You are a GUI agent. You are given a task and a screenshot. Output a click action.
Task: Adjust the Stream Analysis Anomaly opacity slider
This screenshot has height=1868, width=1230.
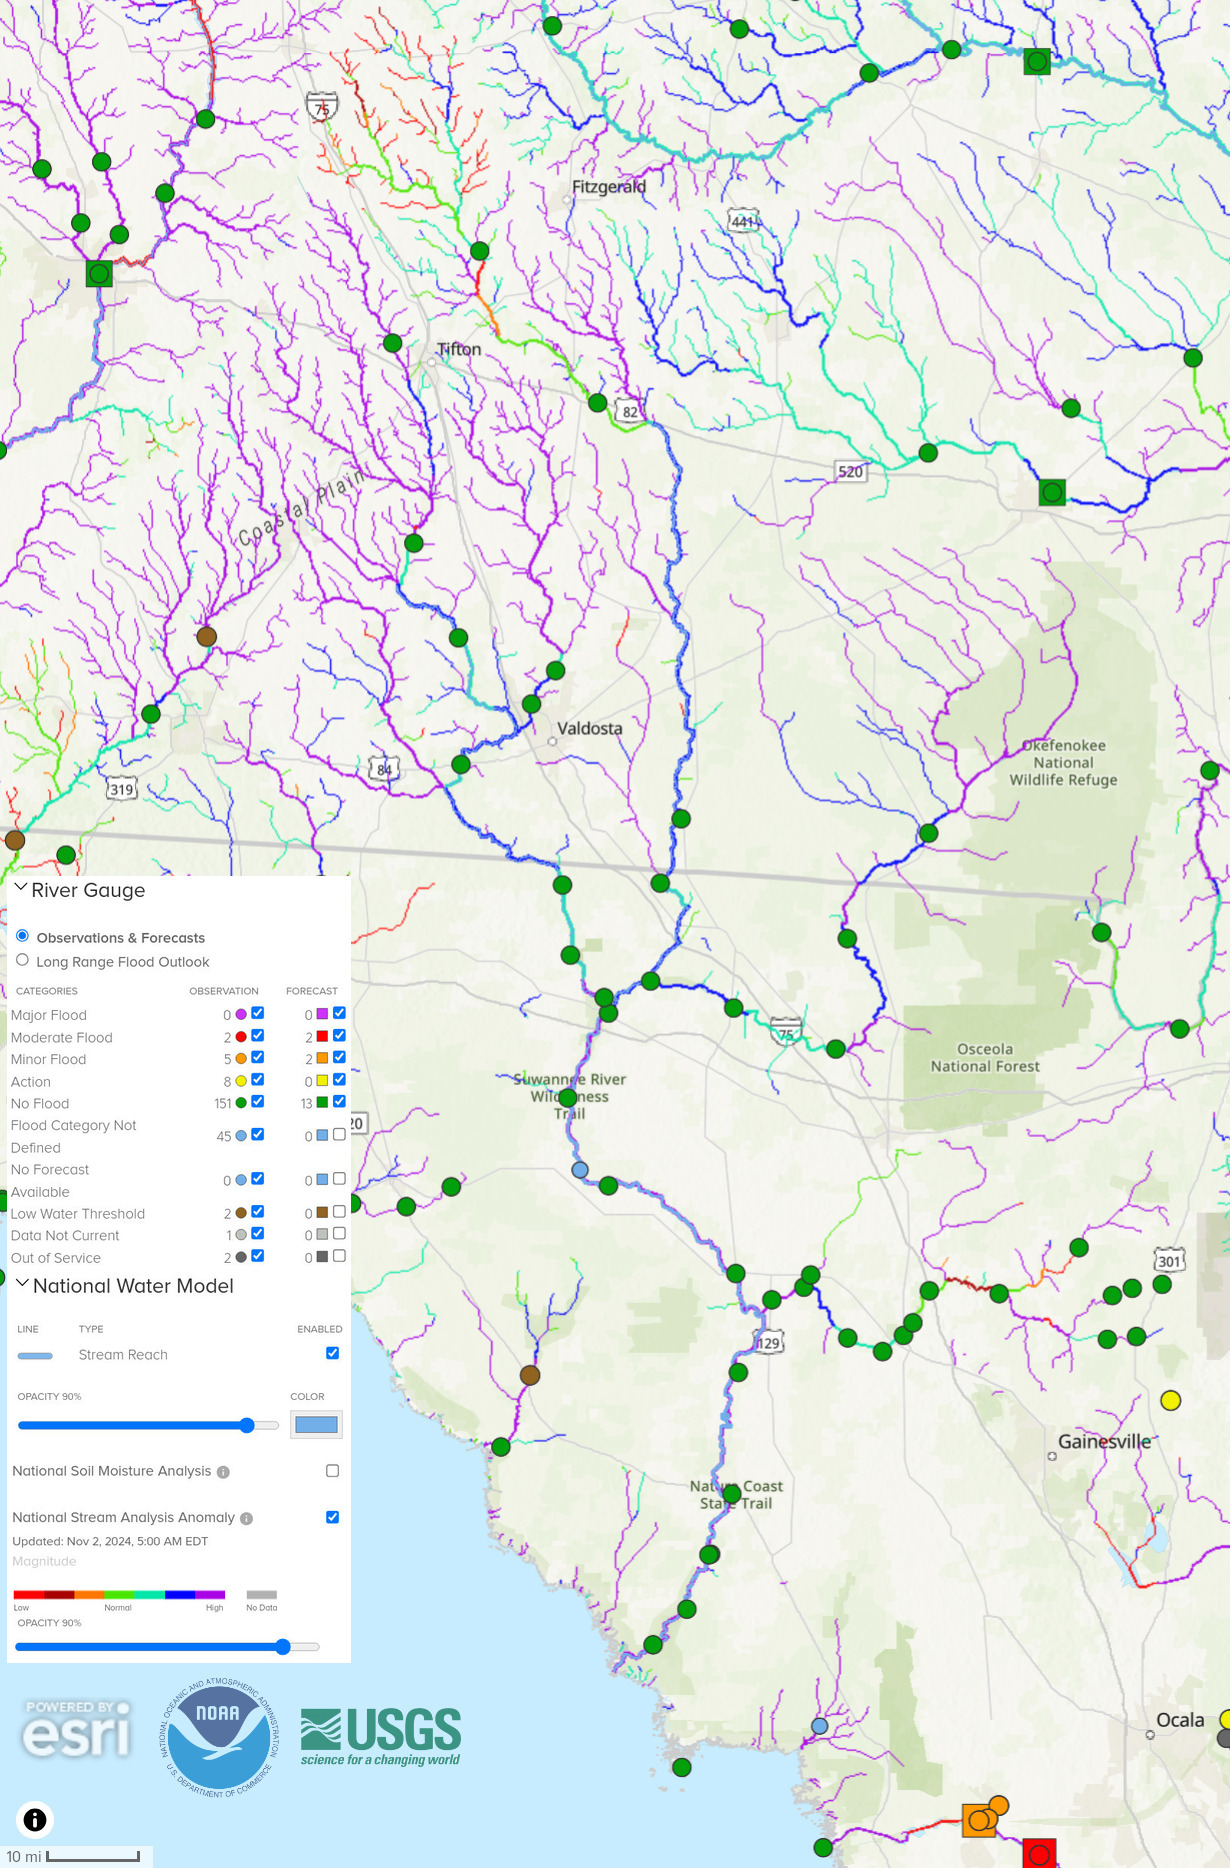[x=167, y=1647]
